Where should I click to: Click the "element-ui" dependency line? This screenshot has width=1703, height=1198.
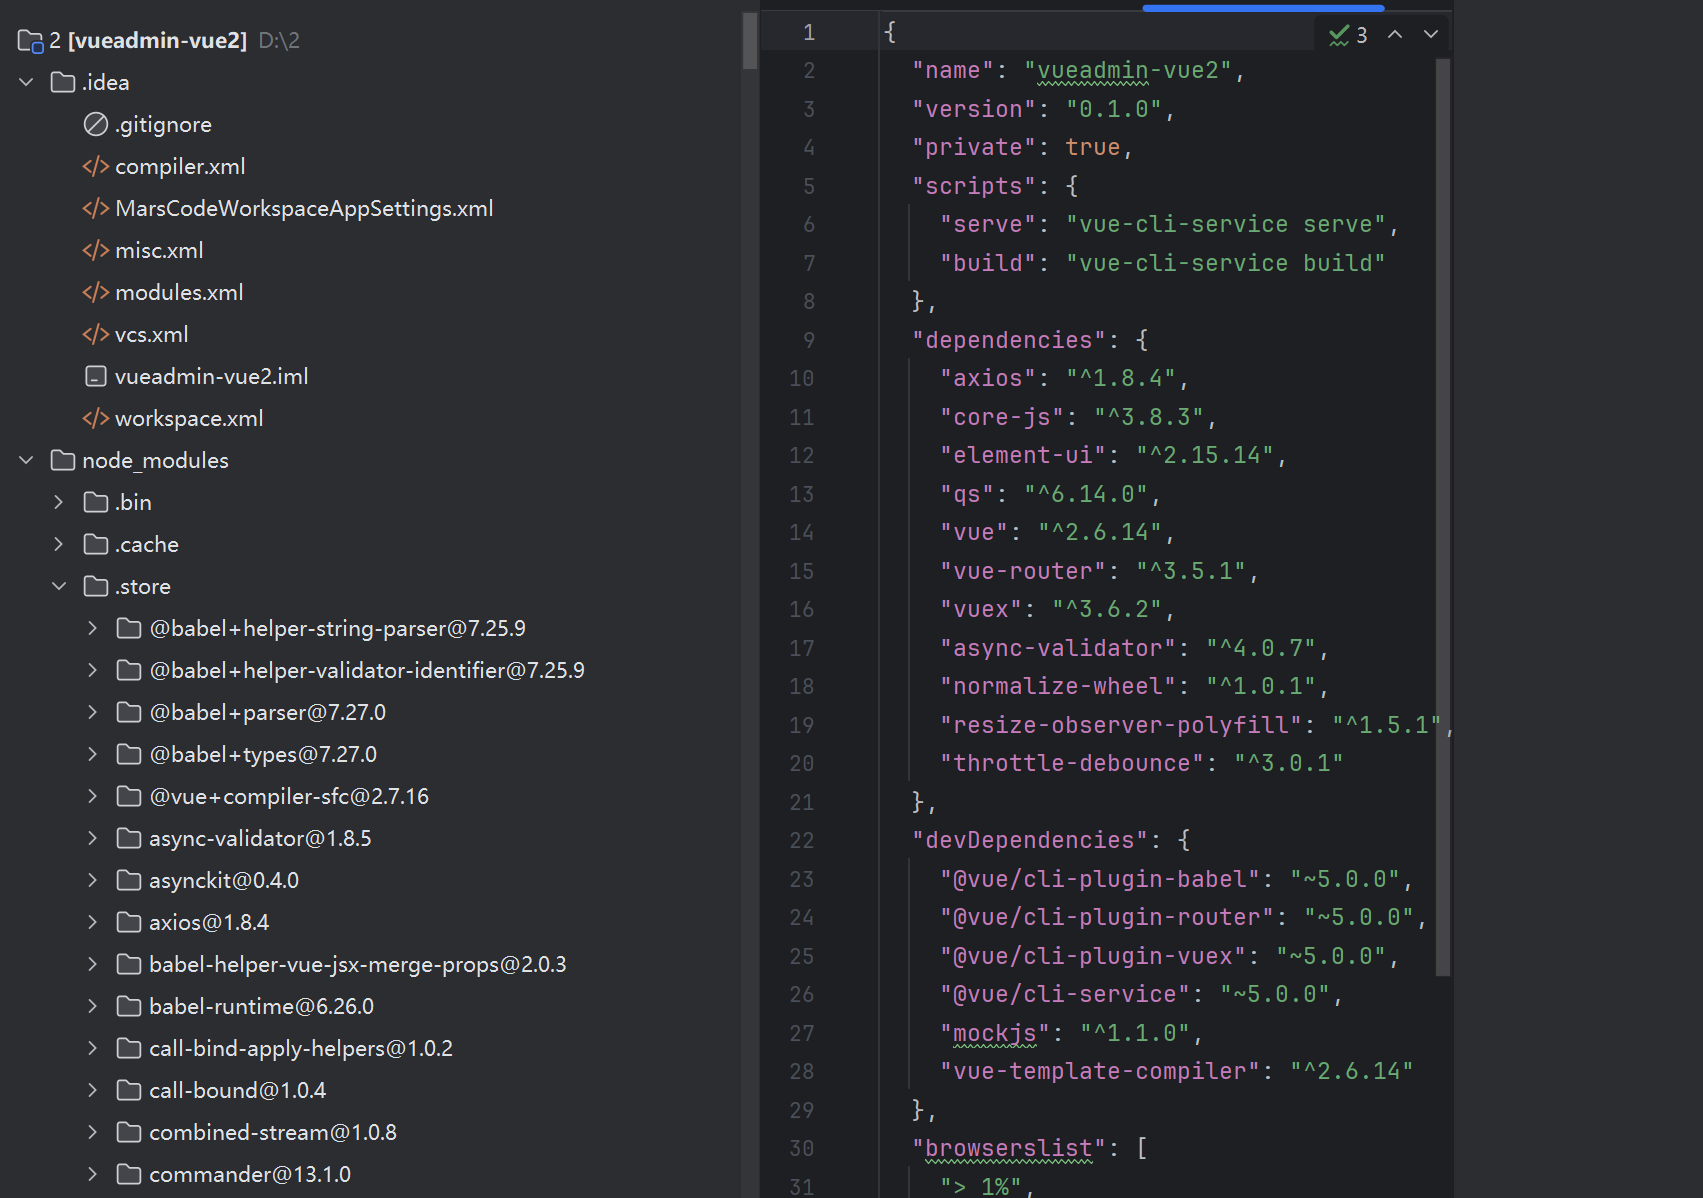[1112, 456]
